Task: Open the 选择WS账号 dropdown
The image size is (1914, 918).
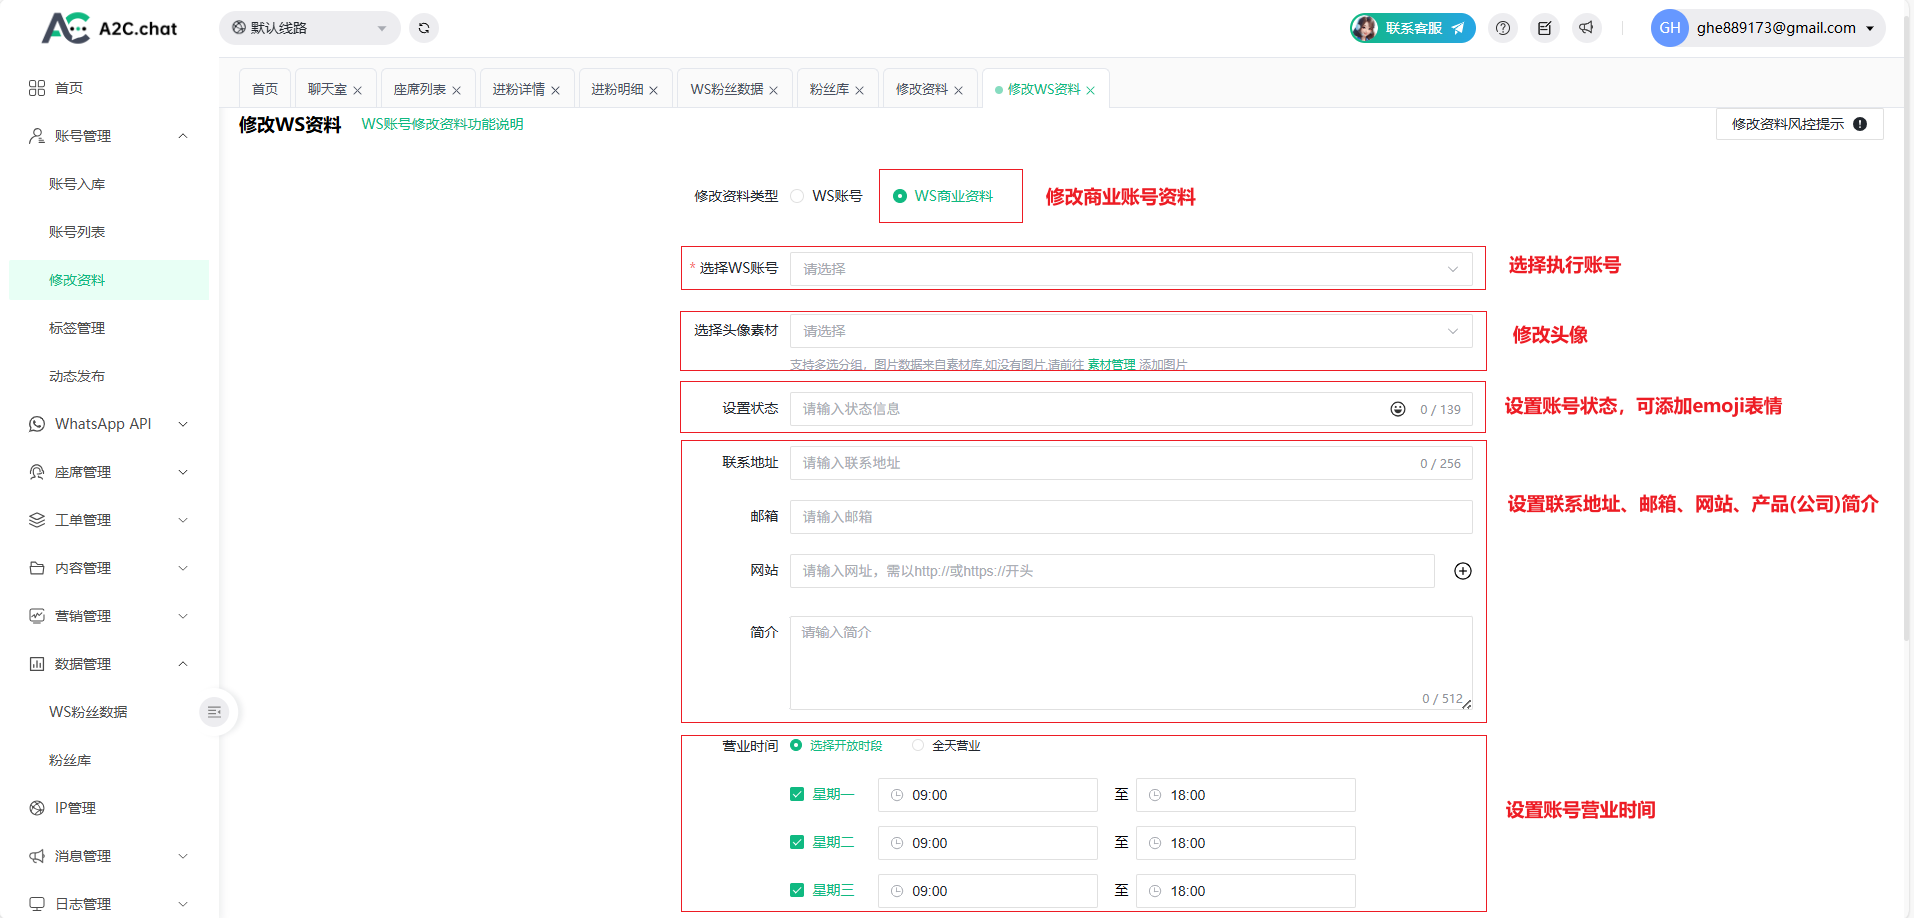Action: tap(1130, 269)
